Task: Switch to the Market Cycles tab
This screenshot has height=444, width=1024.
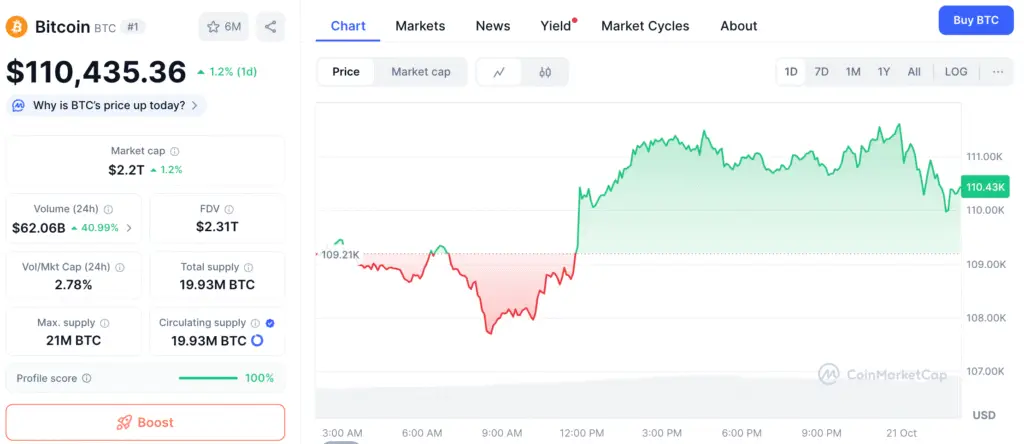Action: coord(645,26)
